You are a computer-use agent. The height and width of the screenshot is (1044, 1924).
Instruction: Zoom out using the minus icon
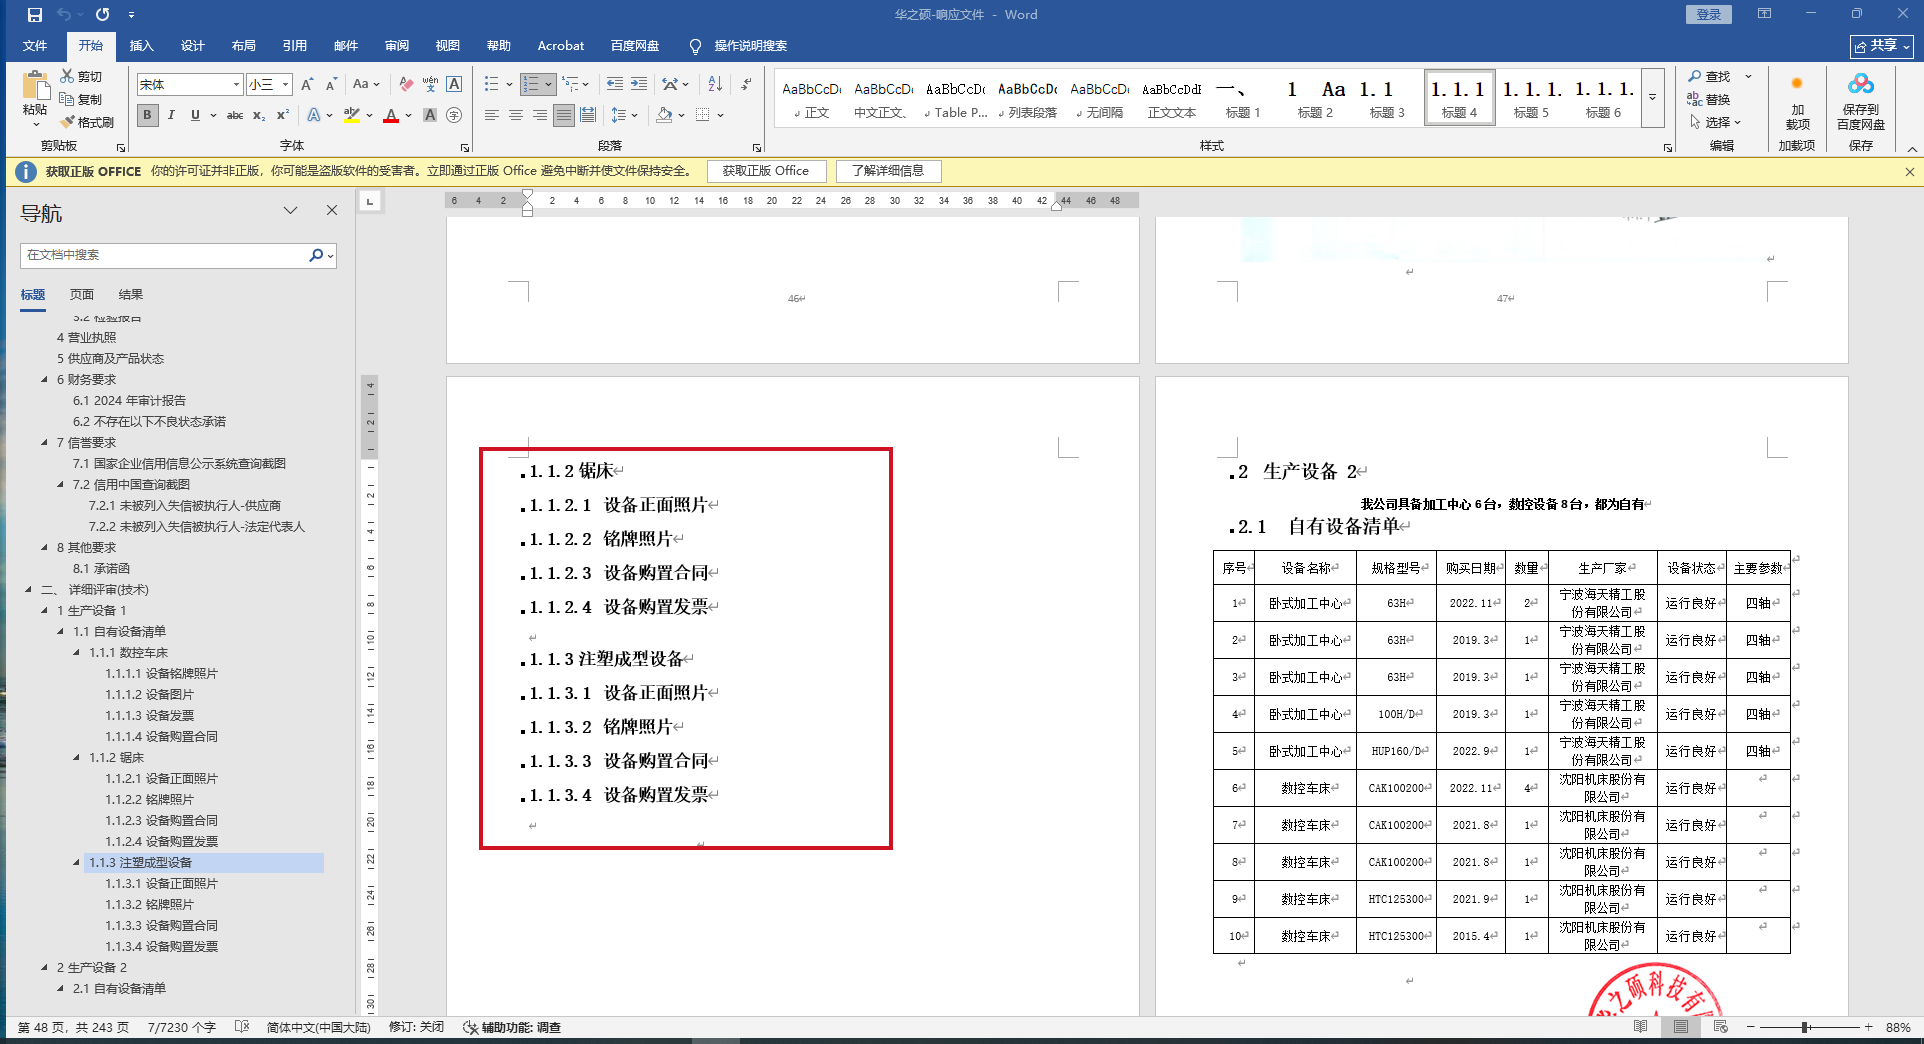[1751, 1027]
